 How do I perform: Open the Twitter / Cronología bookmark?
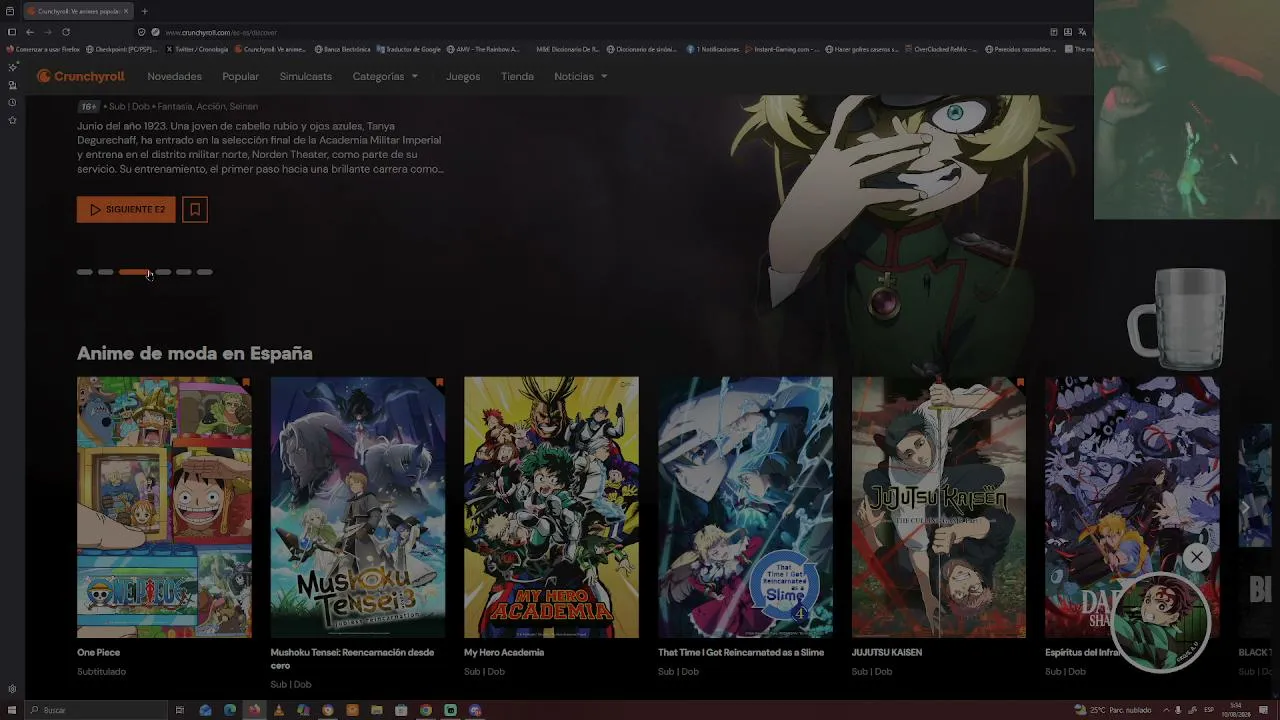click(196, 49)
